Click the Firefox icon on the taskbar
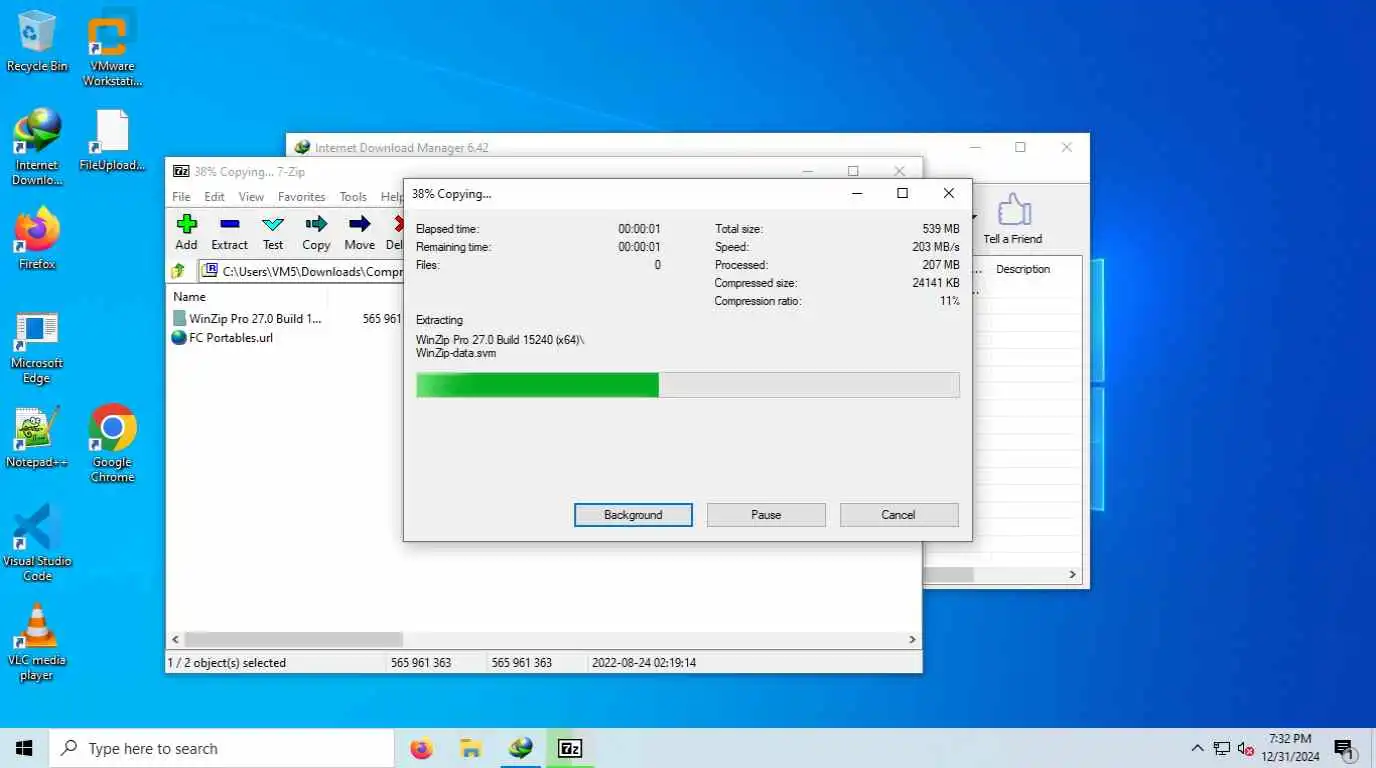Image resolution: width=1376 pixels, height=768 pixels. [x=422, y=748]
